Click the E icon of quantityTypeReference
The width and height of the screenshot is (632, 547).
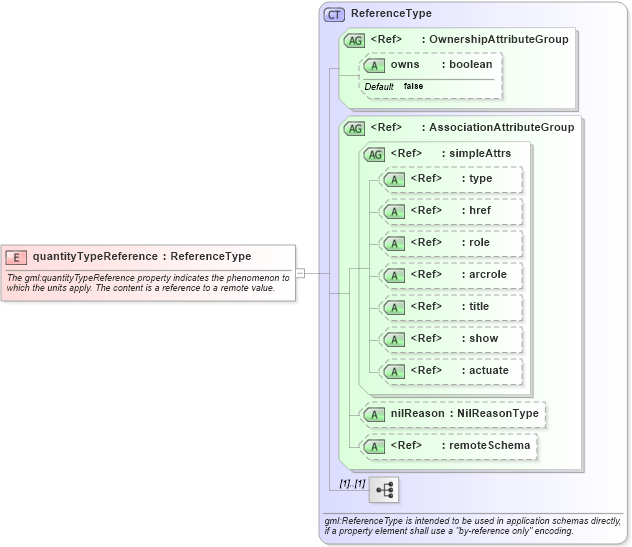pos(16,257)
